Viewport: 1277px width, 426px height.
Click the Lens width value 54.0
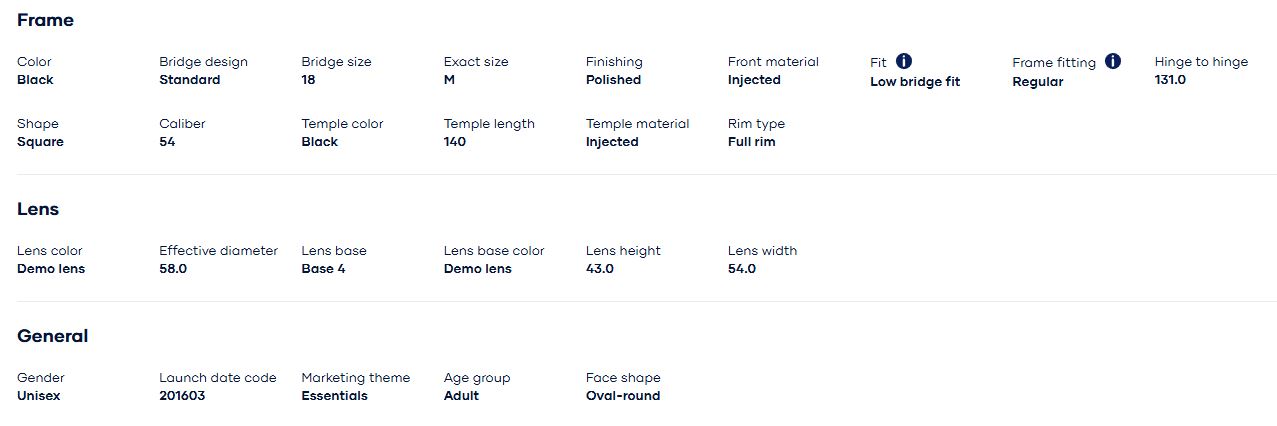pos(742,269)
